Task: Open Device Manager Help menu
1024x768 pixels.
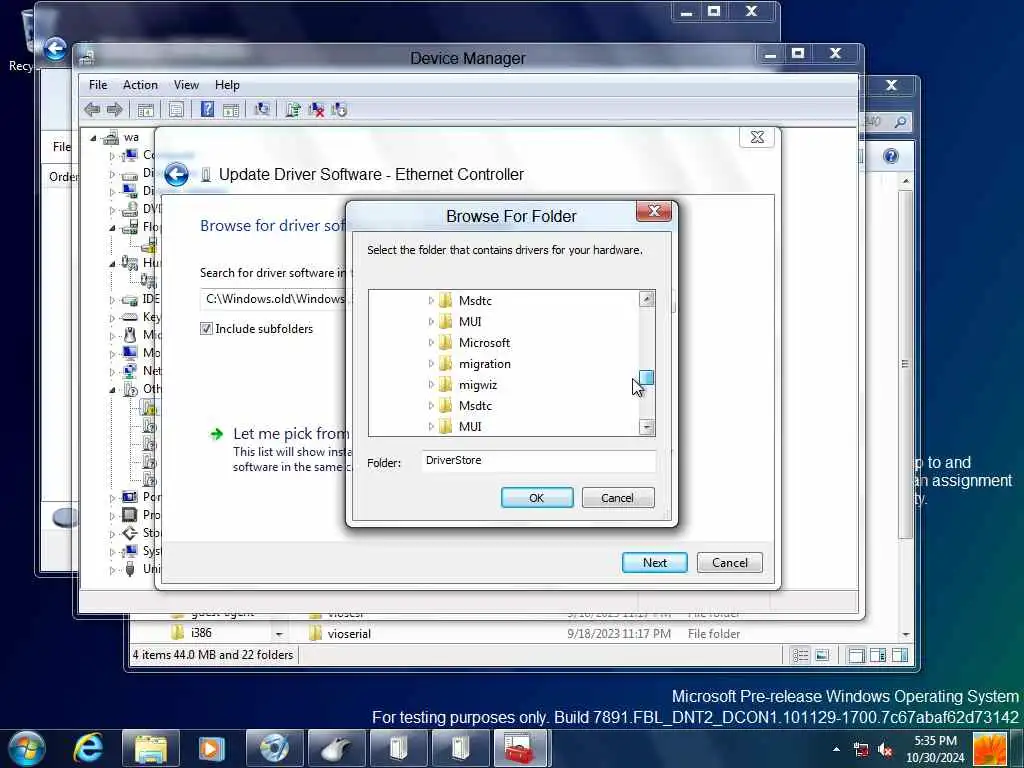Action: [227, 85]
